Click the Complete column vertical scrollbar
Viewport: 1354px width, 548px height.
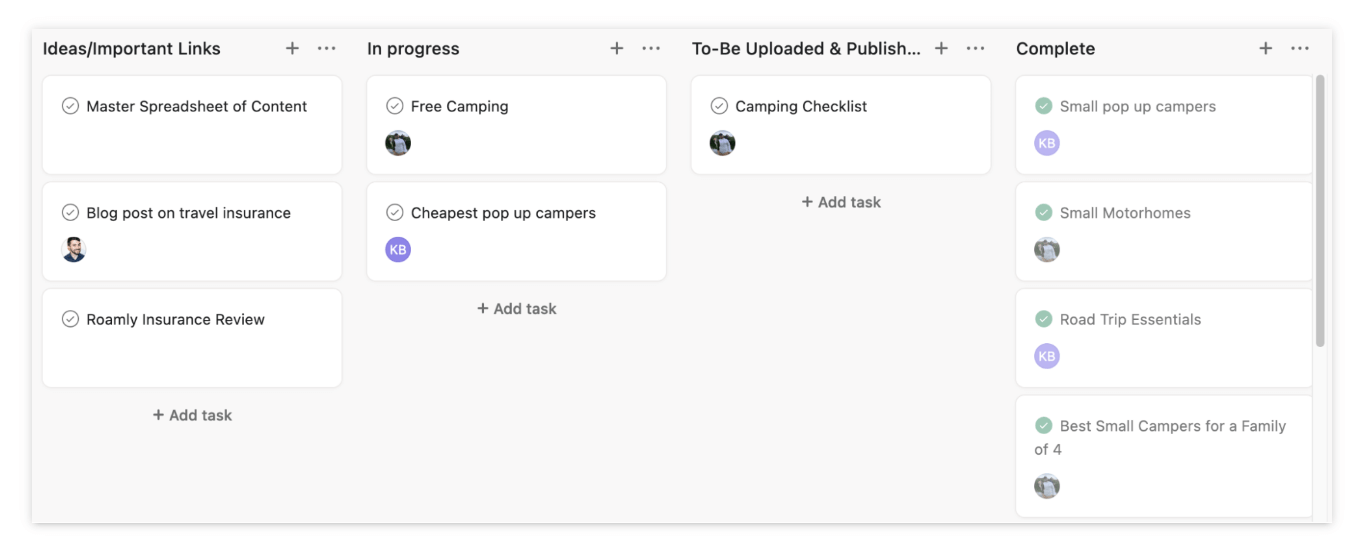[1320, 210]
